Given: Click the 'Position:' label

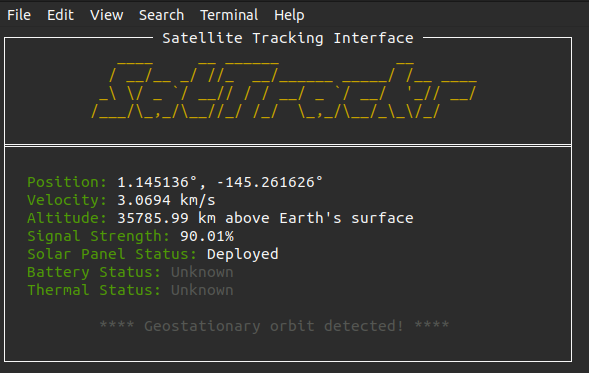Looking at the screenshot, I should 67,182.
